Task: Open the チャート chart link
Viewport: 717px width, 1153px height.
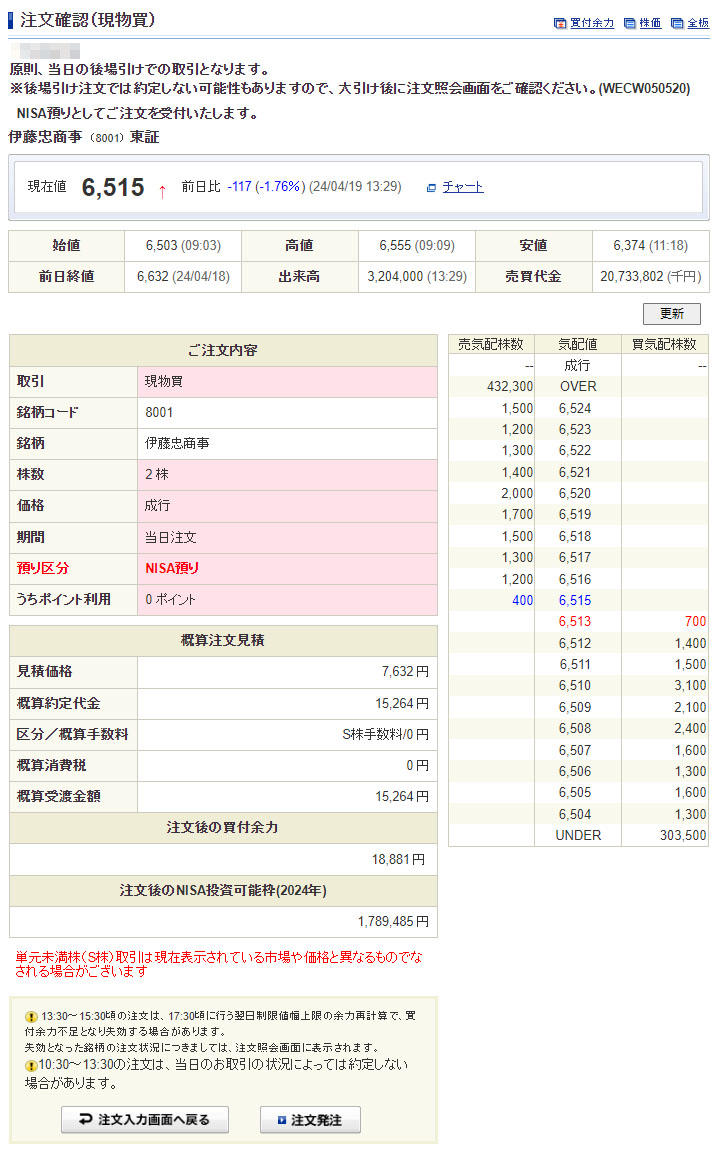Action: point(463,187)
